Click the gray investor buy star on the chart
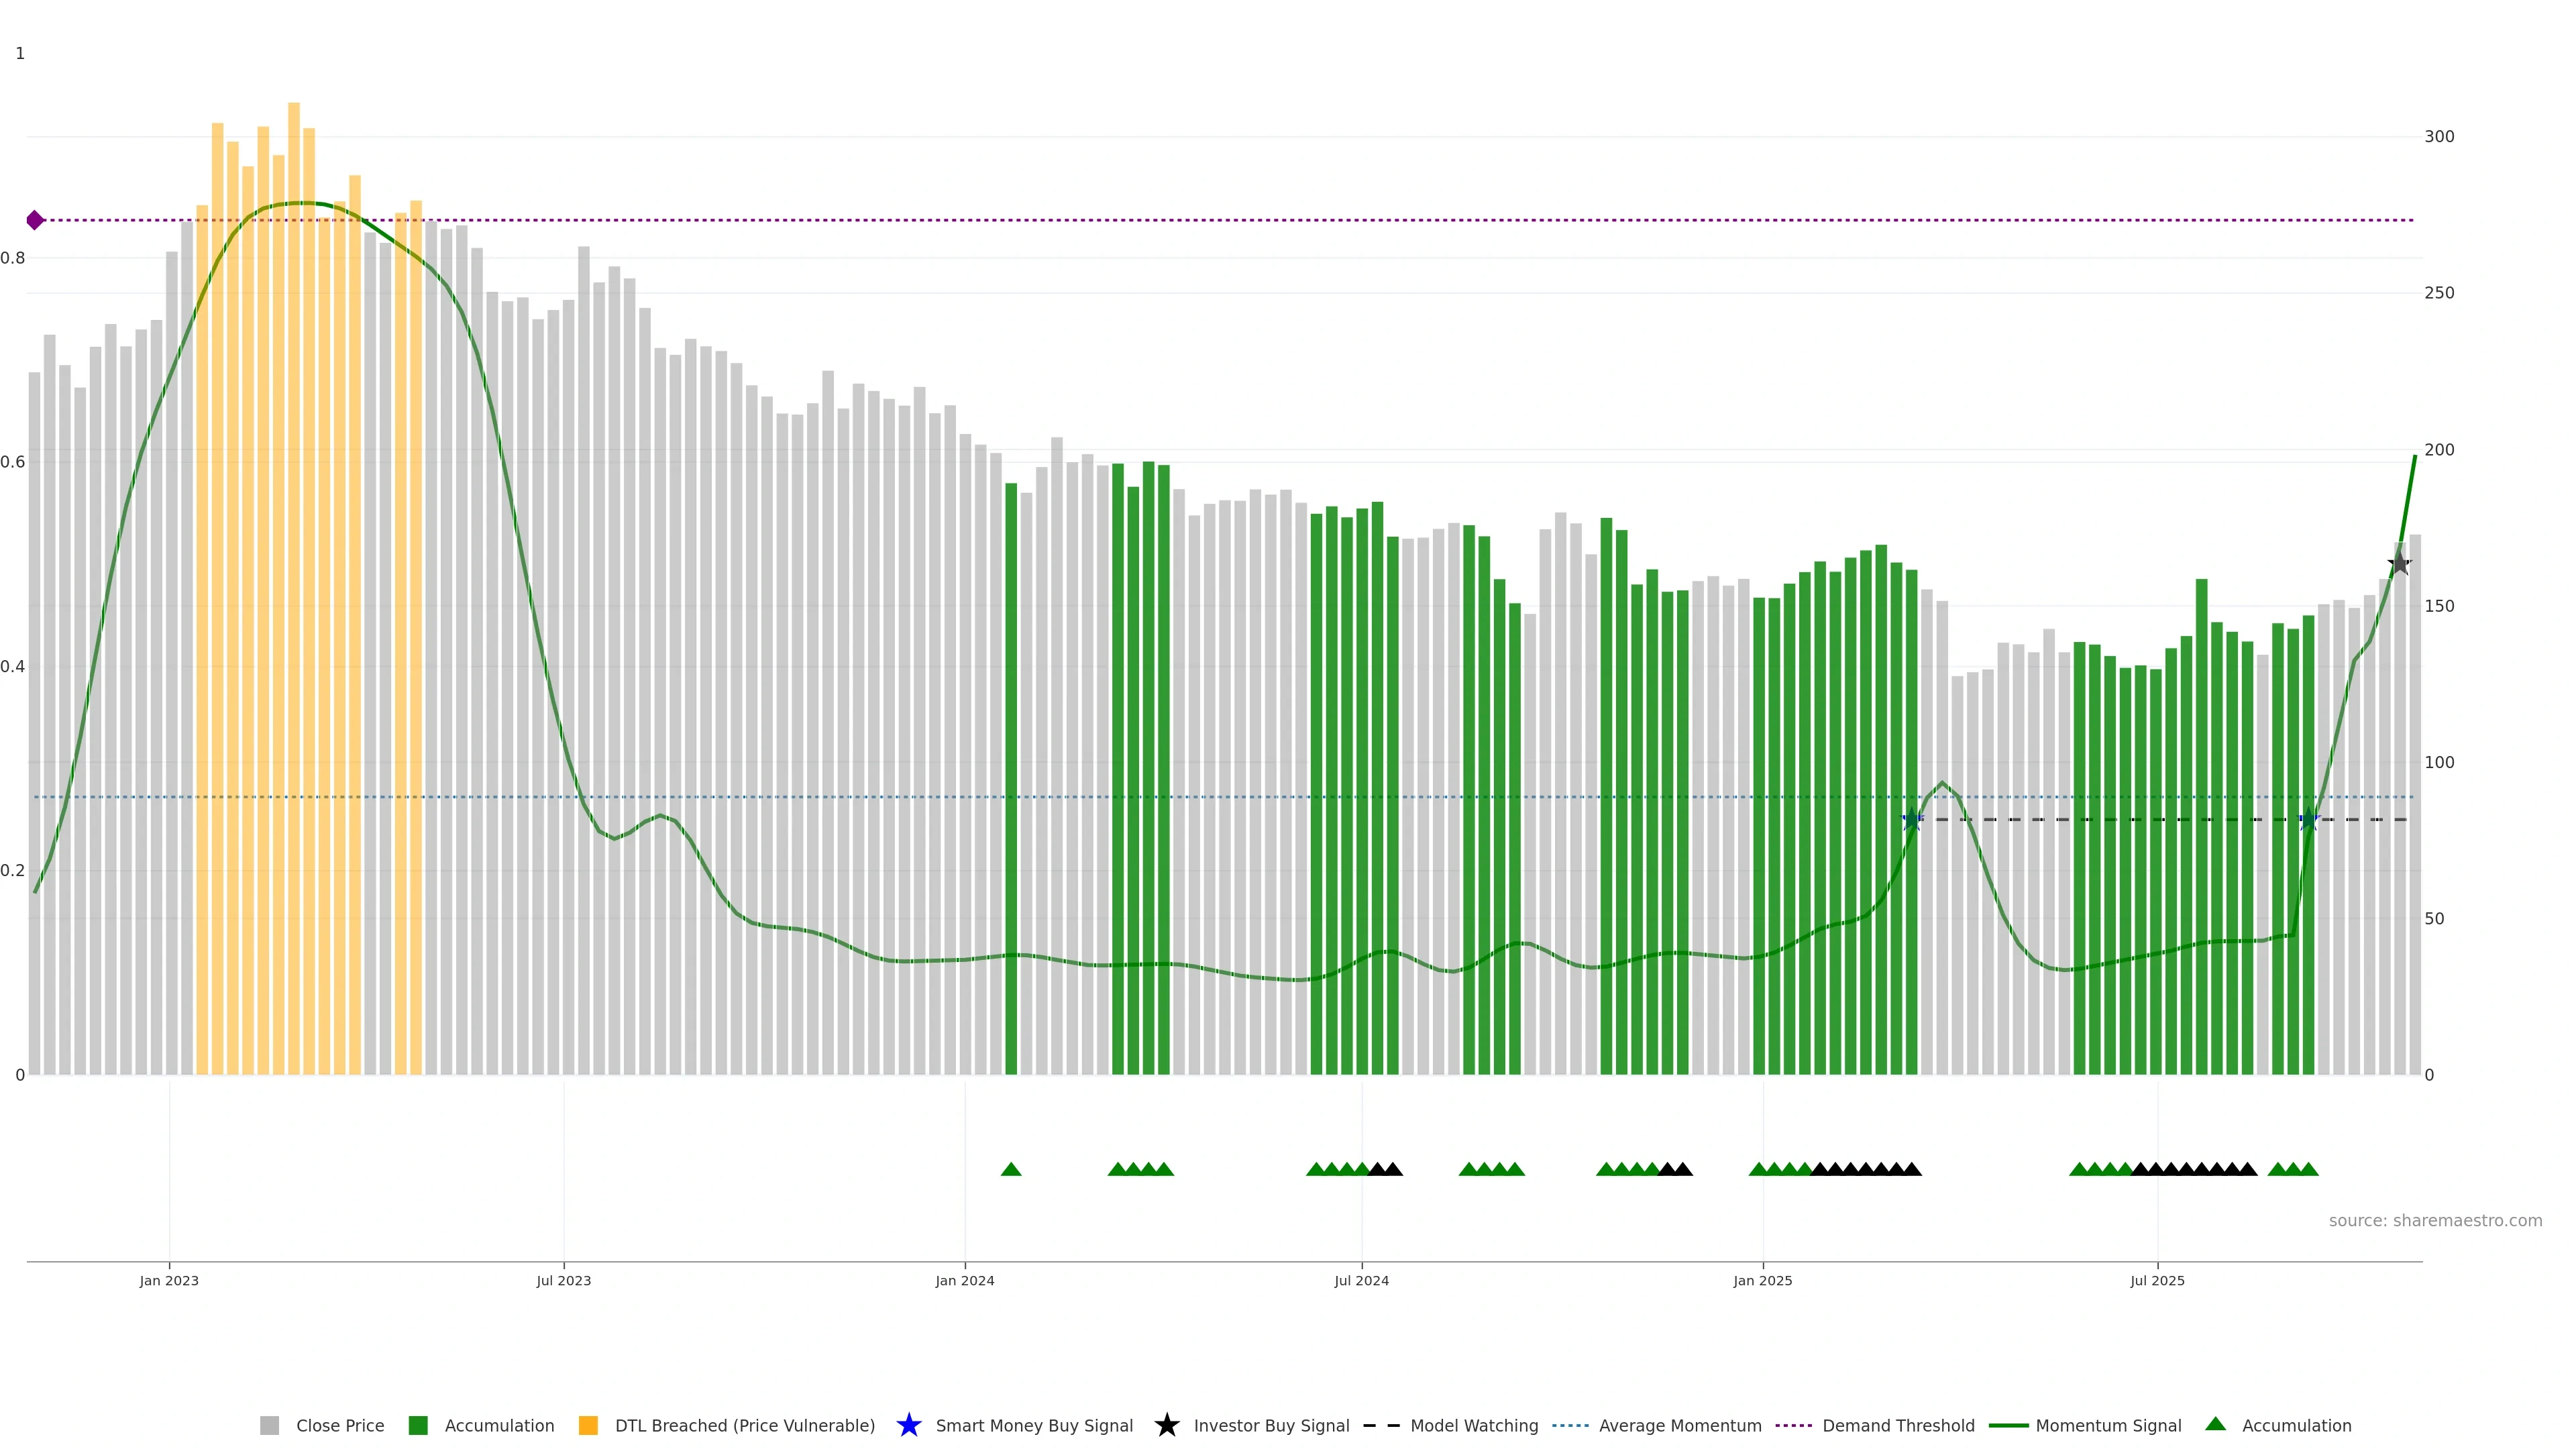 [x=2399, y=564]
